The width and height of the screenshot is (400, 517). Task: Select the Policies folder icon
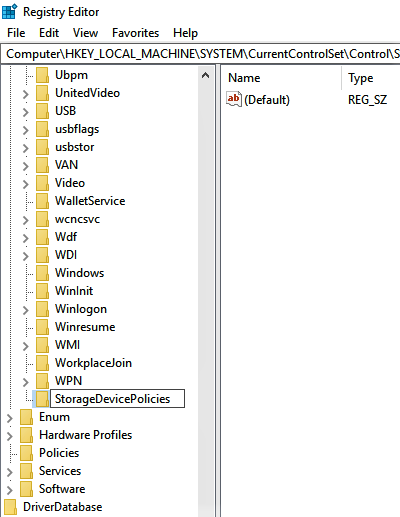tap(26, 453)
